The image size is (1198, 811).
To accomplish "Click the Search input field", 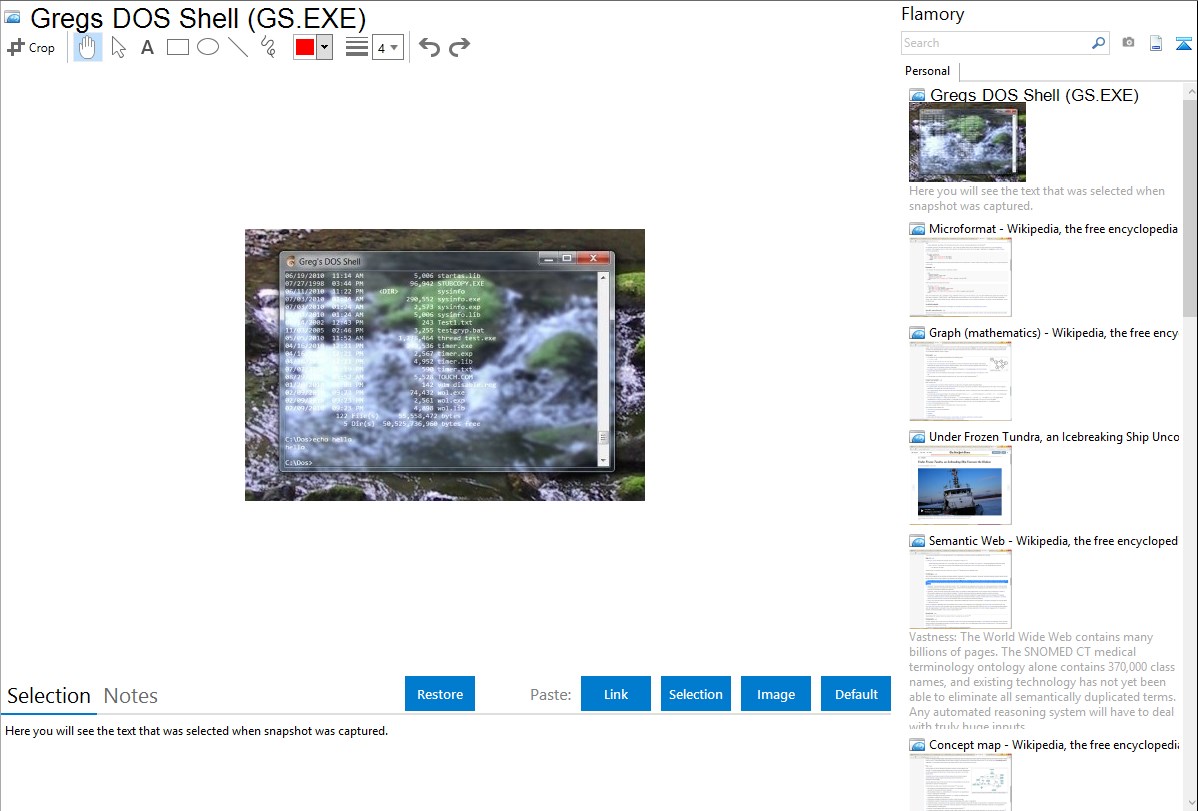I will pyautogui.click(x=996, y=43).
